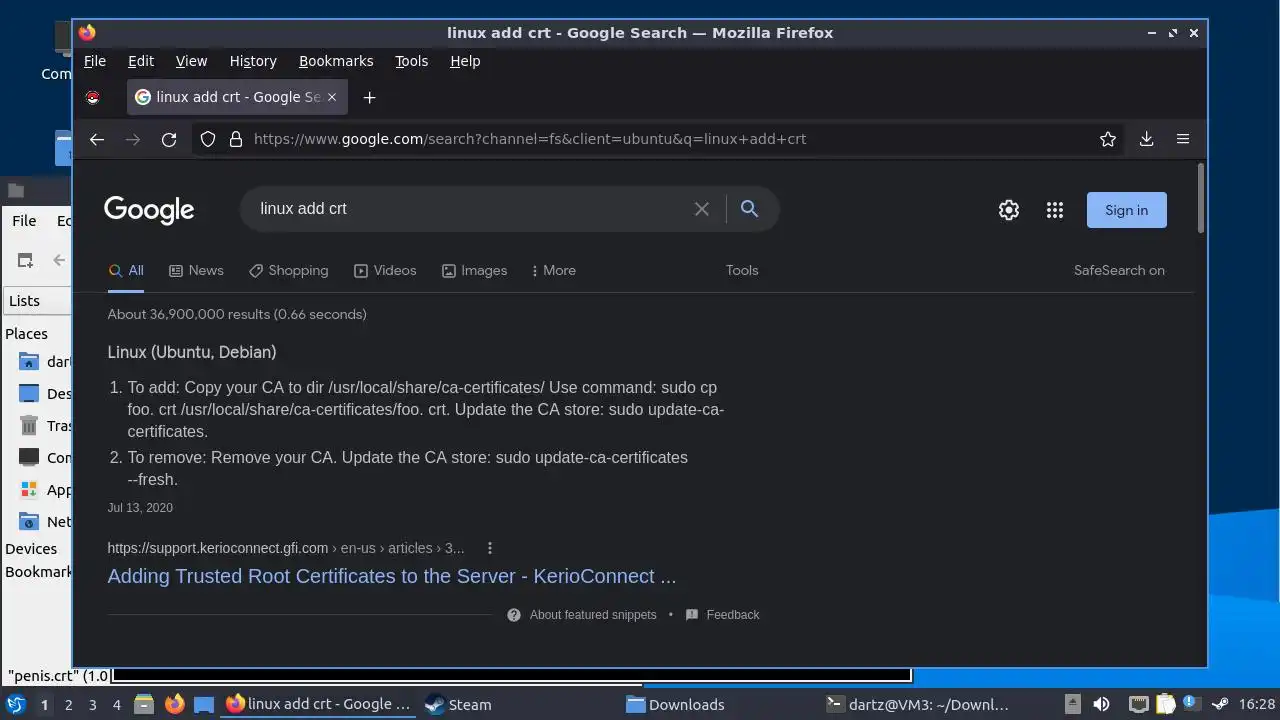Switch to Images results
Image resolution: width=1280 pixels, height=720 pixels.
pos(475,271)
